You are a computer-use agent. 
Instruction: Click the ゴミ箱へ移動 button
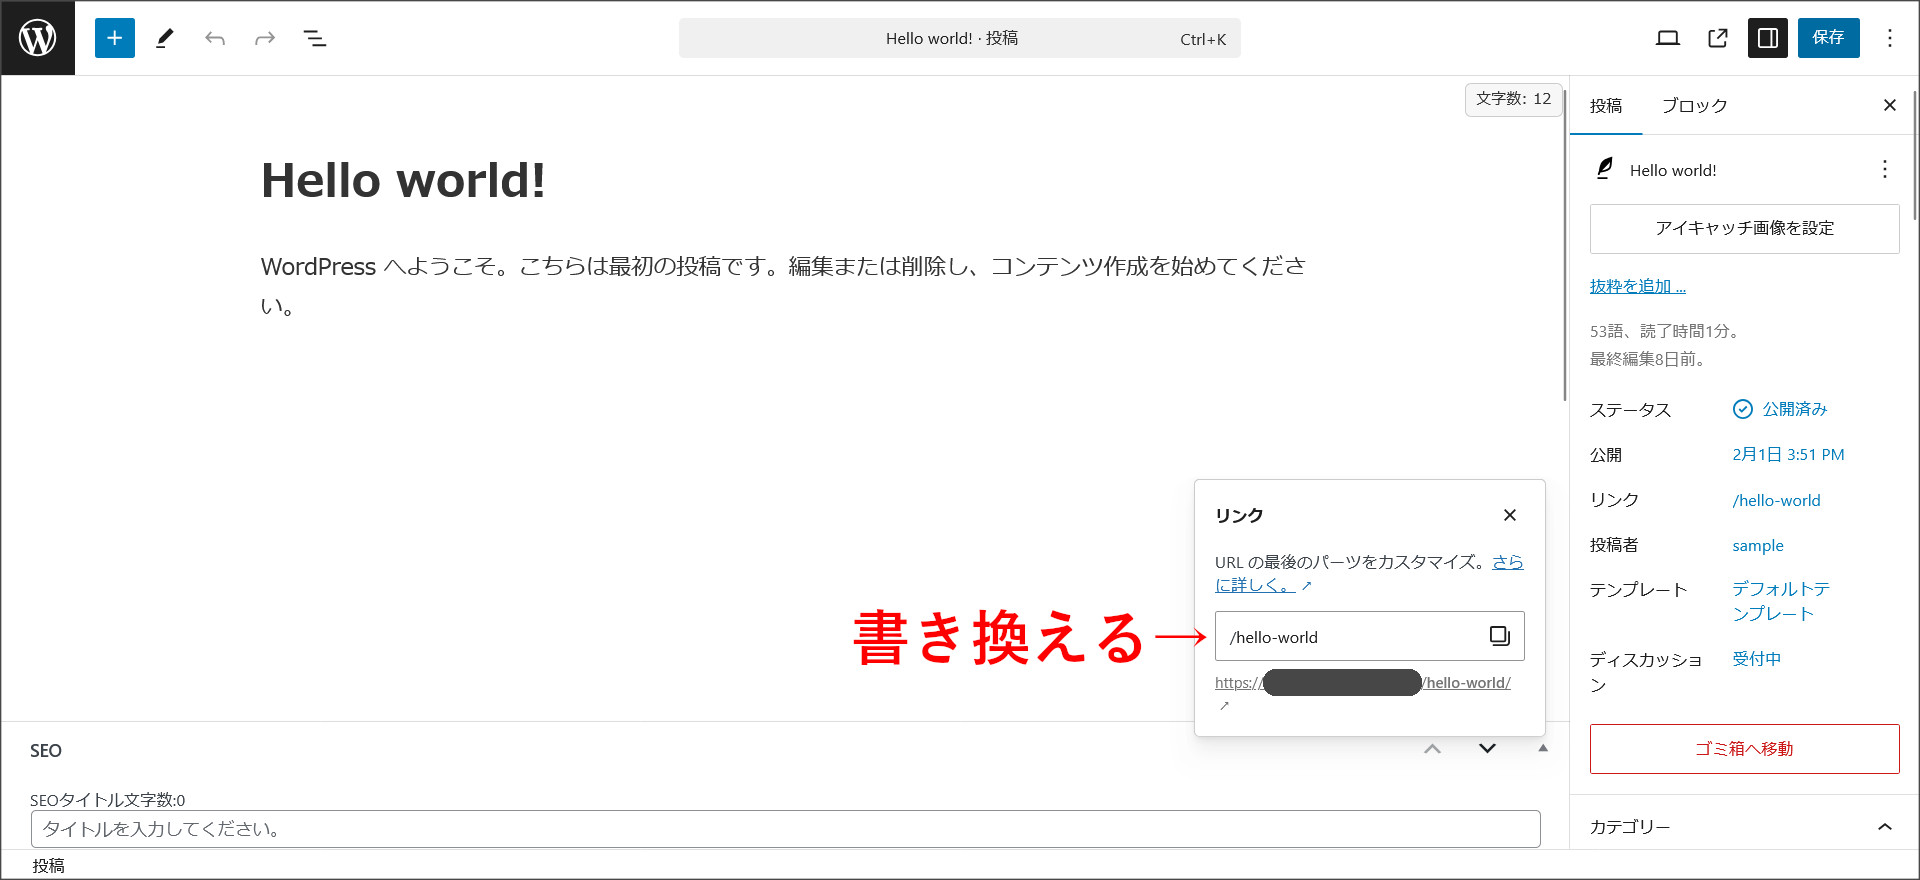(x=1744, y=749)
